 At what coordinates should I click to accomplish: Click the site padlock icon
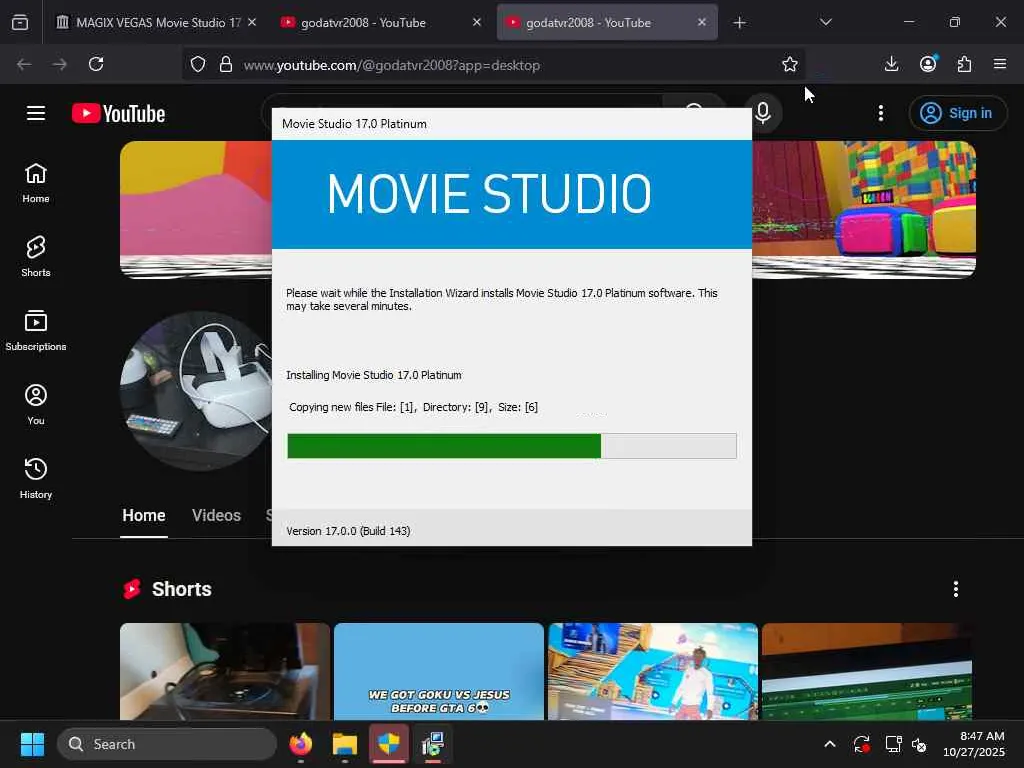226,64
